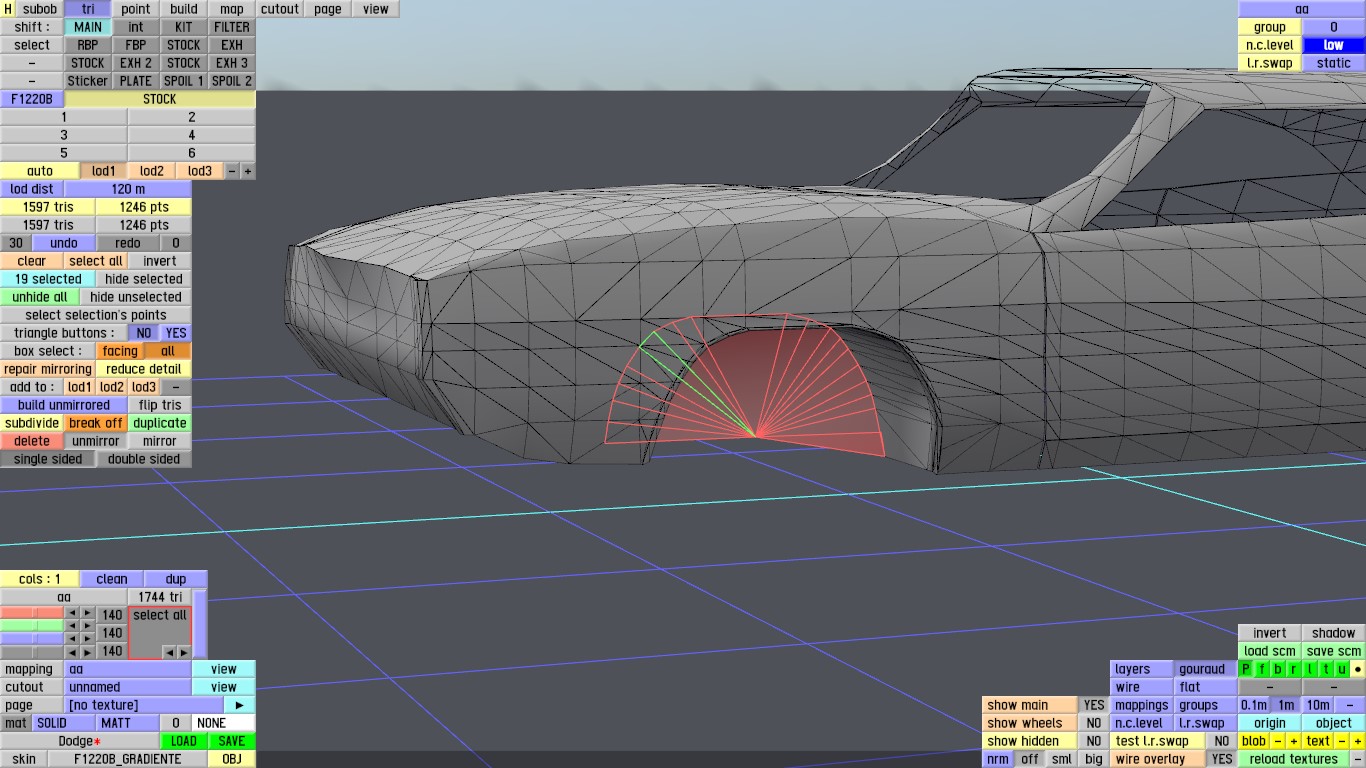Switch to the build mode tab
Image resolution: width=1366 pixels, height=768 pixels.
pos(184,9)
